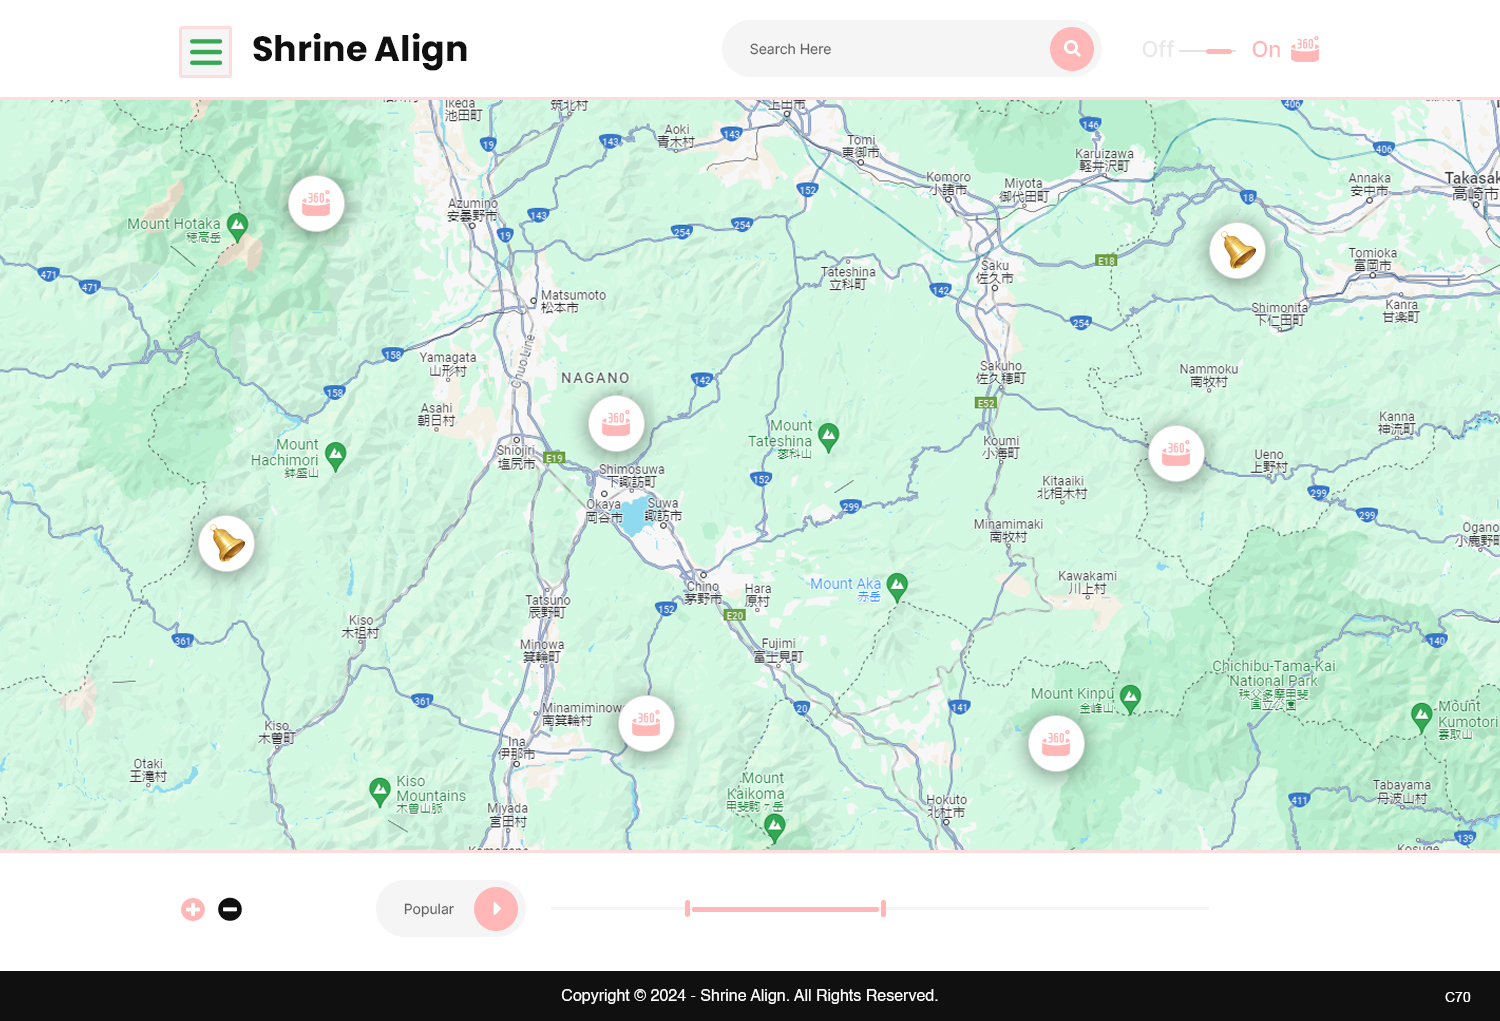Click the 360 icon beside On label

click(x=1305, y=49)
